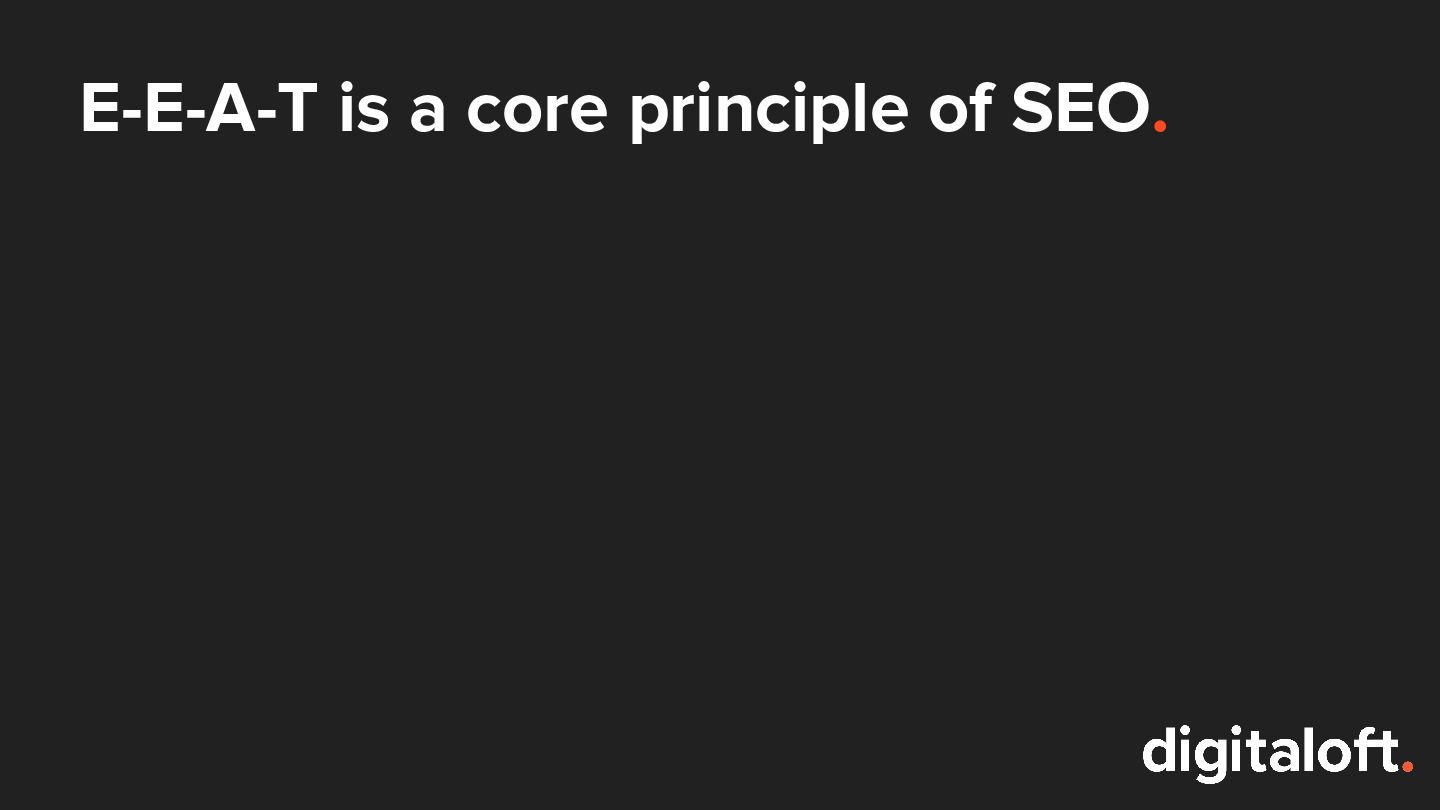
Task: Click the digitaloft logo
Action: (1278, 754)
